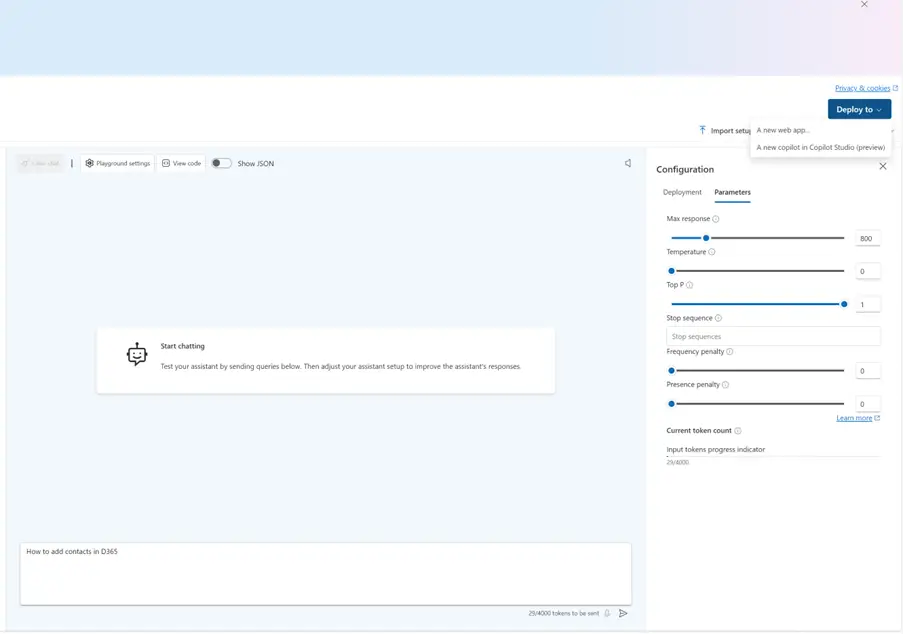Screen dimensions: 903x634
Task: Click the '29/4000 tokens to be sent' text
Action: coord(564,613)
